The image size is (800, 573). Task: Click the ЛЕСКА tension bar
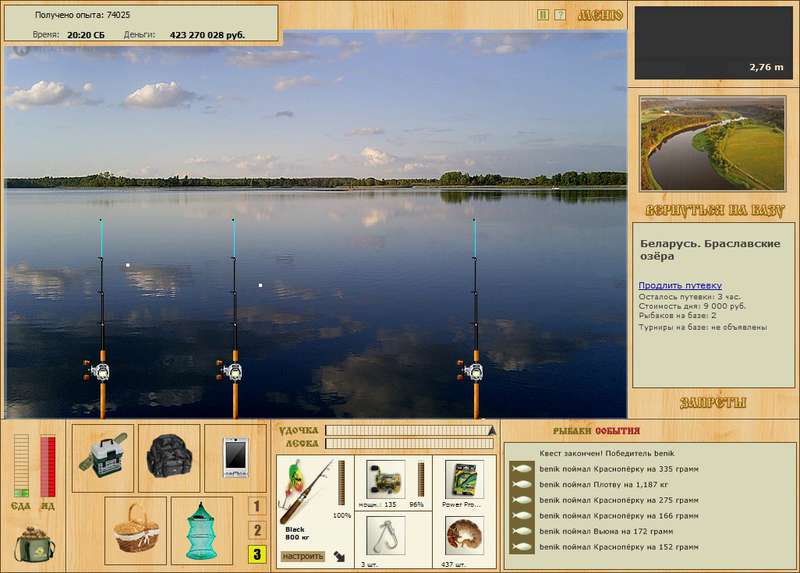[x=410, y=443]
